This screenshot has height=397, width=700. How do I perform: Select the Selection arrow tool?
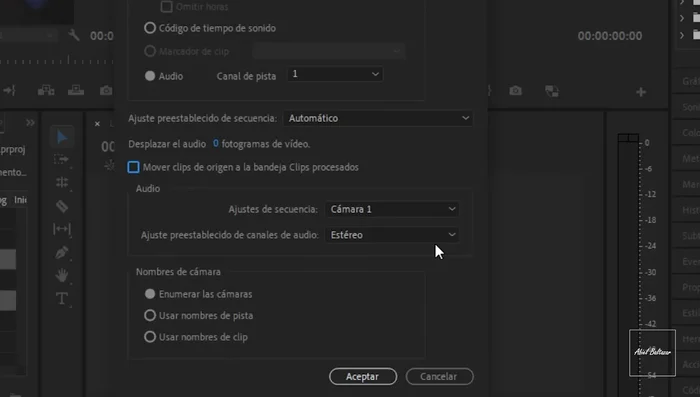point(62,137)
